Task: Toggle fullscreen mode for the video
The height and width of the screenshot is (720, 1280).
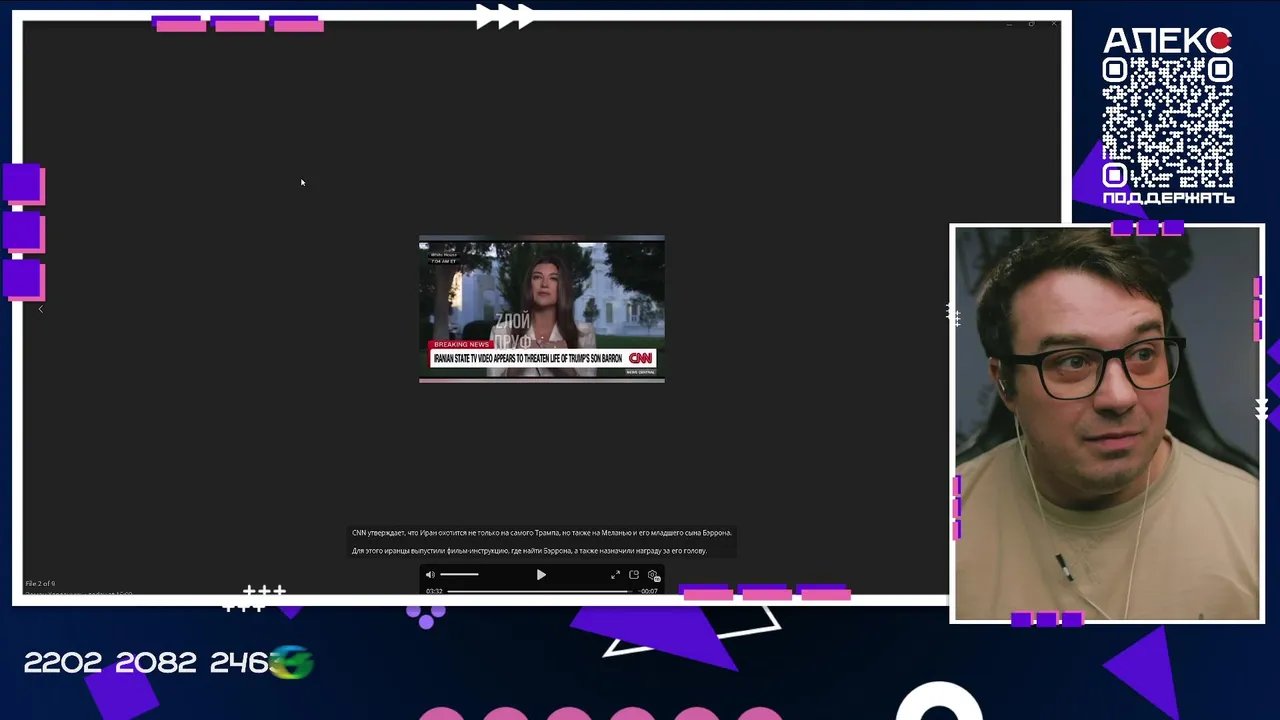Action: pyautogui.click(x=615, y=575)
